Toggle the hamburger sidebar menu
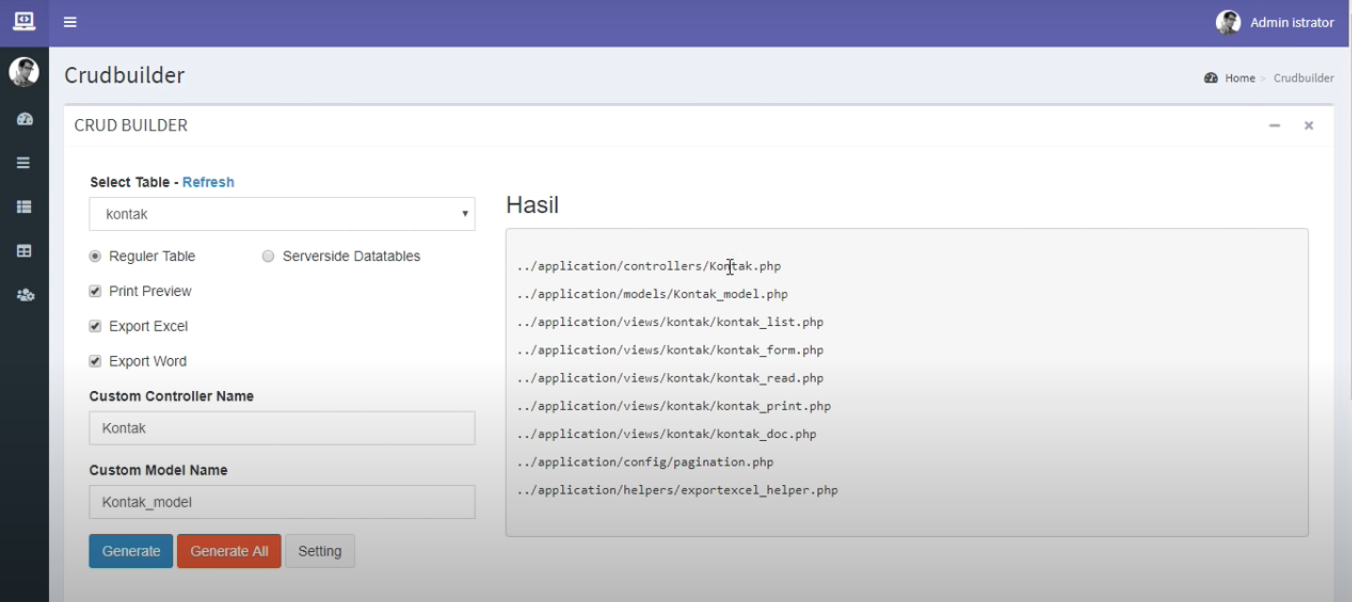1352x602 pixels. click(70, 22)
